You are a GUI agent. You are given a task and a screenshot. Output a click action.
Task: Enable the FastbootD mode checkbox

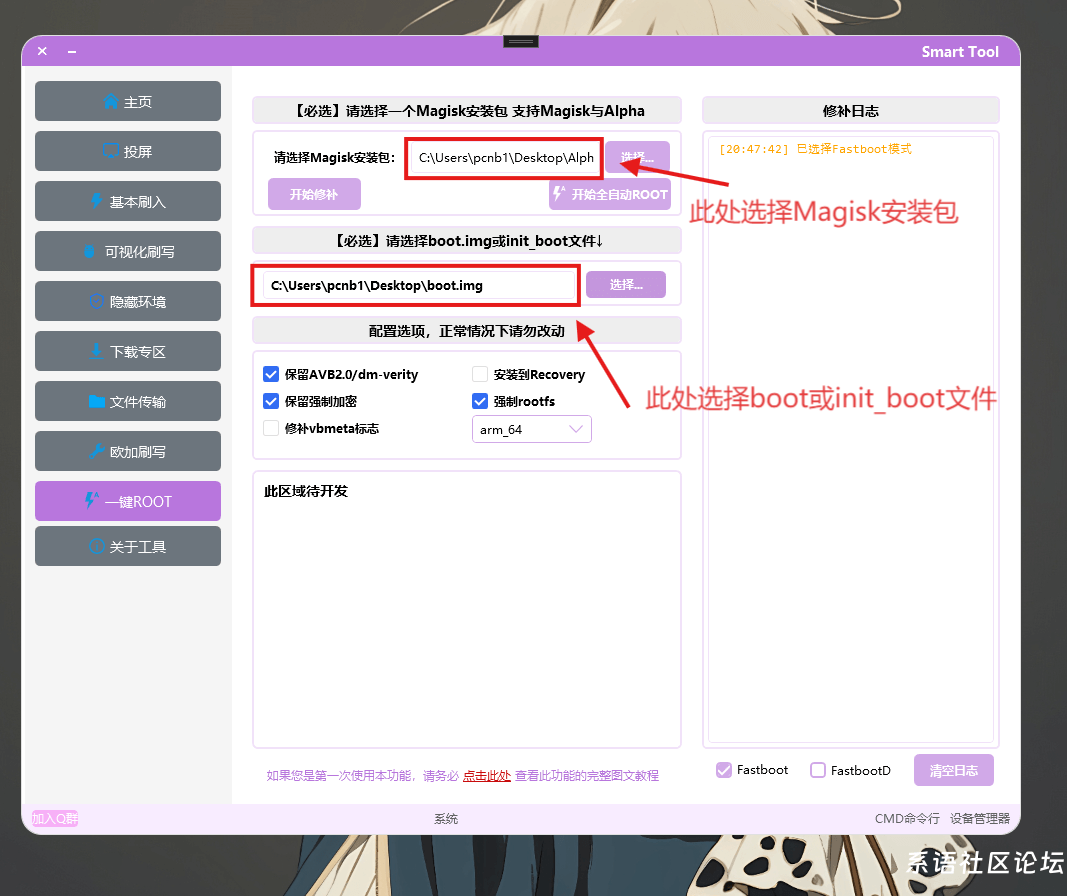(x=818, y=770)
